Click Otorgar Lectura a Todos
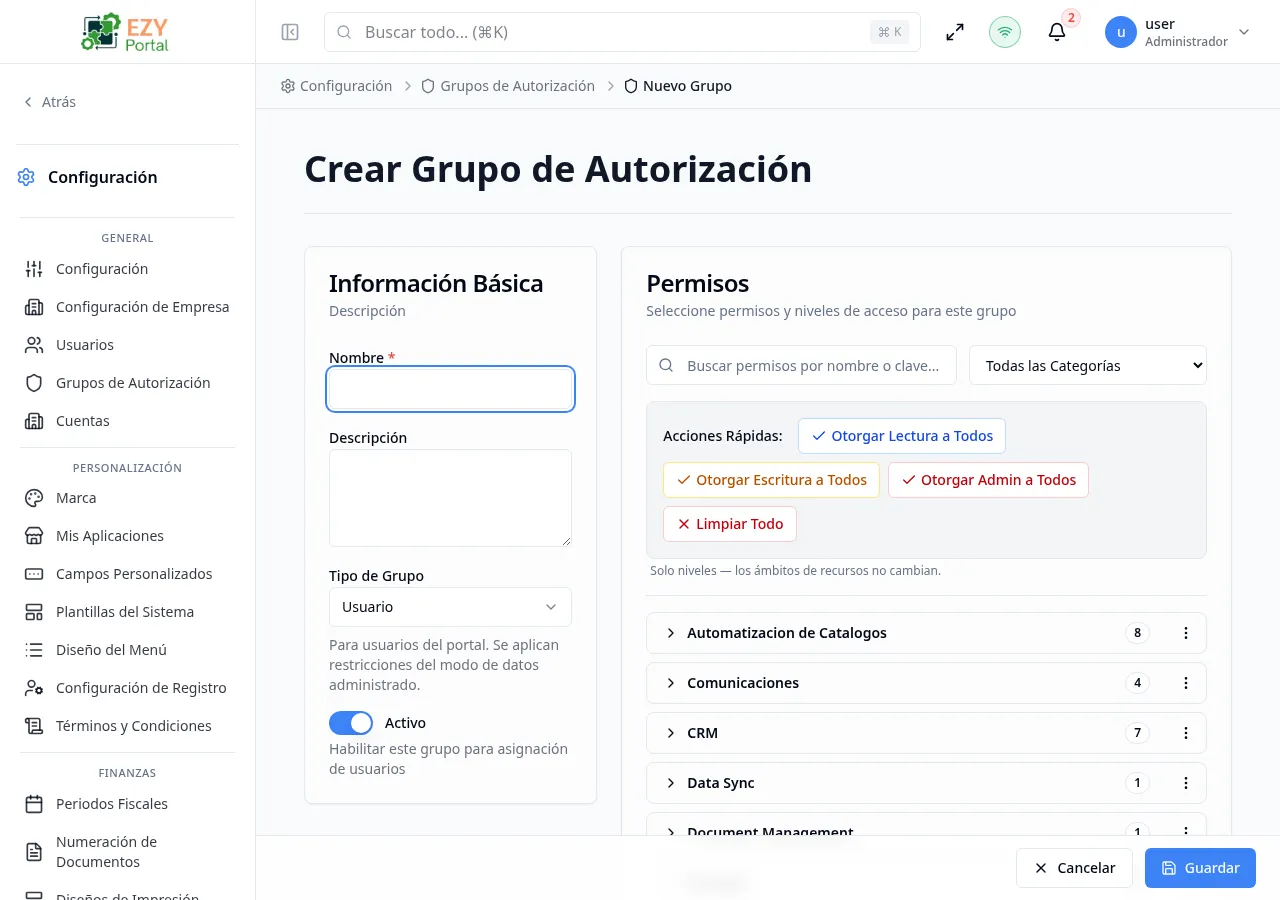1280x900 pixels. pyautogui.click(x=902, y=436)
